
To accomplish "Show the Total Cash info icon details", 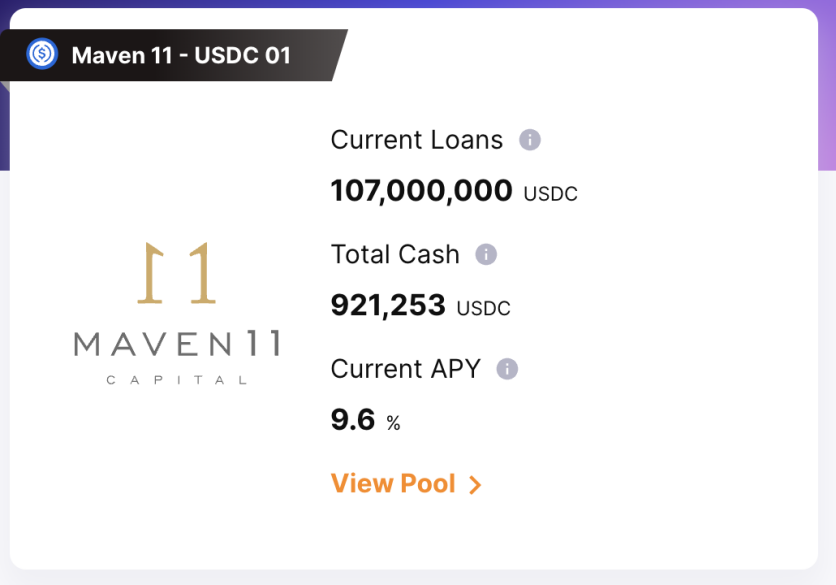I will coord(486,254).
